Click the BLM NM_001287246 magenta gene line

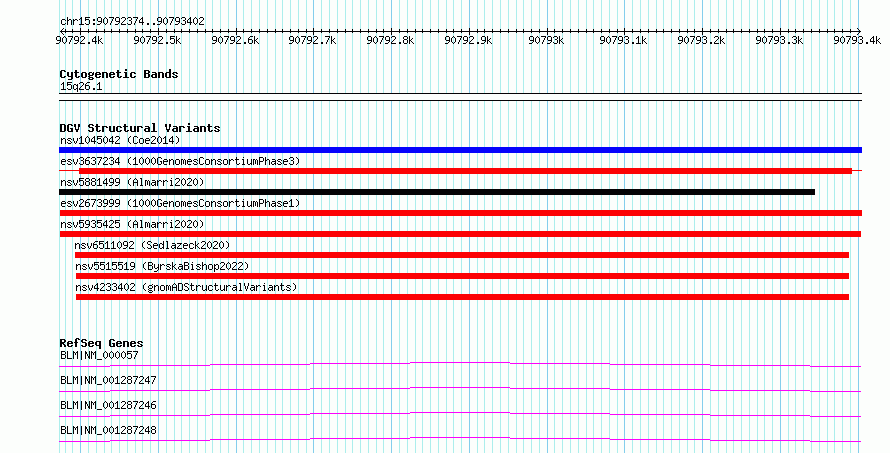[x=460, y=414]
